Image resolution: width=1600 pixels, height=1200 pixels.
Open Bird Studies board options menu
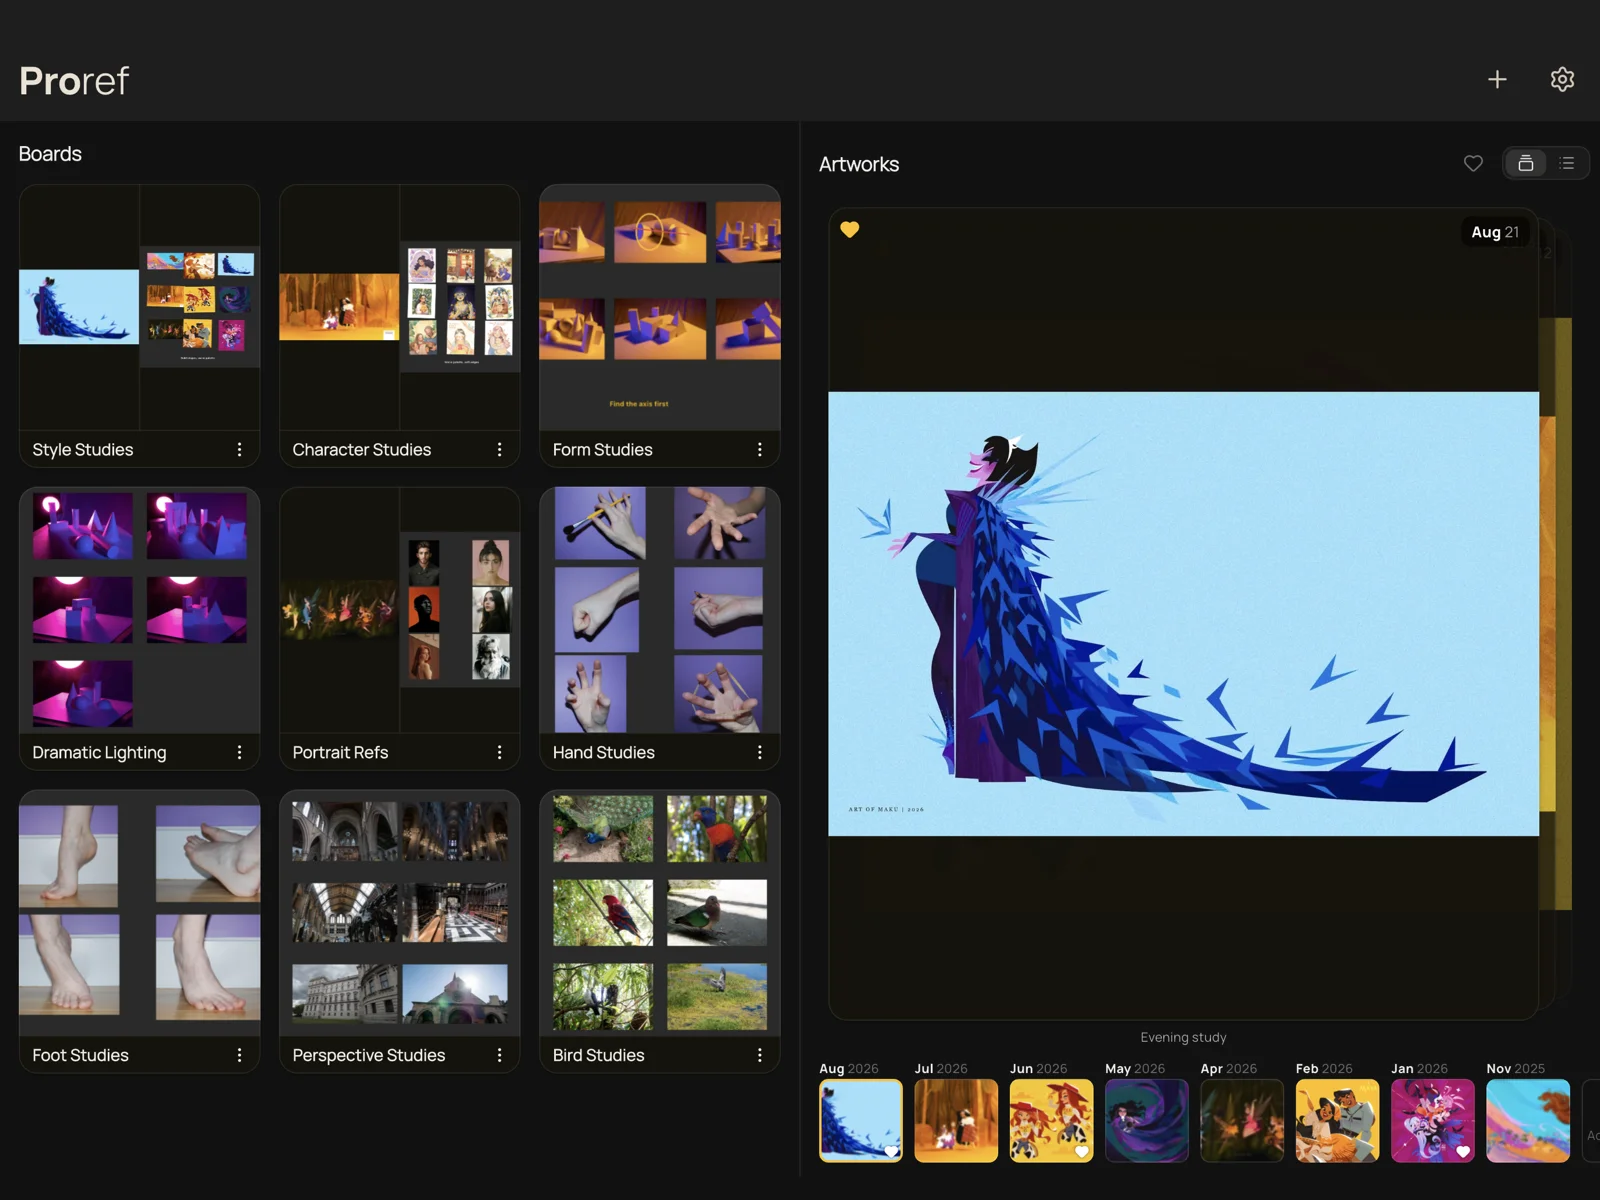759,1055
